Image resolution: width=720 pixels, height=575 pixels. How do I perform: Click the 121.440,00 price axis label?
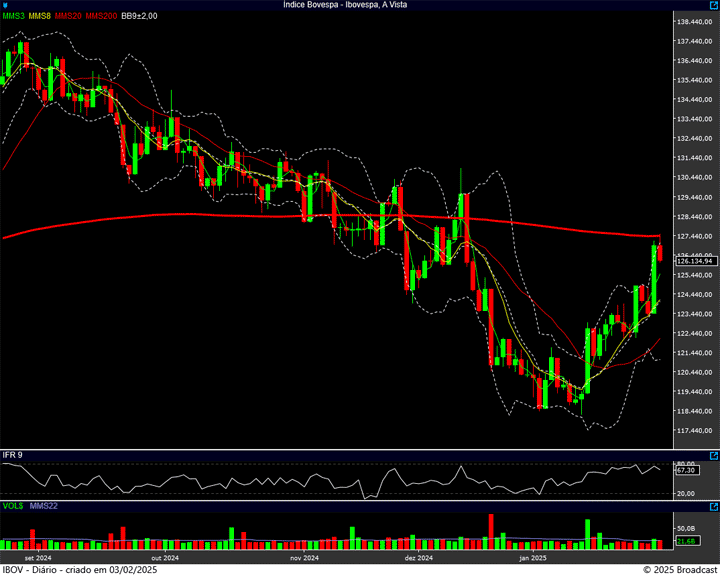(695, 353)
